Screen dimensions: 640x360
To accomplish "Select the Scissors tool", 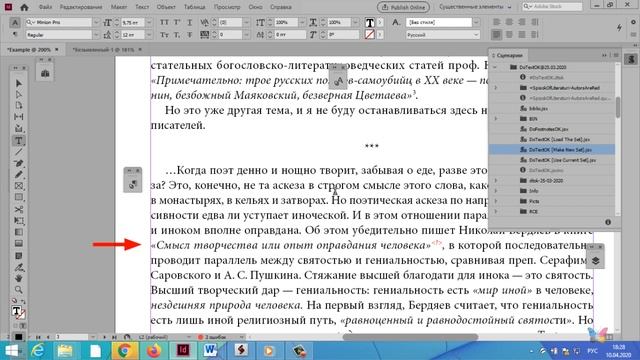I will pyautogui.click(x=19, y=209).
